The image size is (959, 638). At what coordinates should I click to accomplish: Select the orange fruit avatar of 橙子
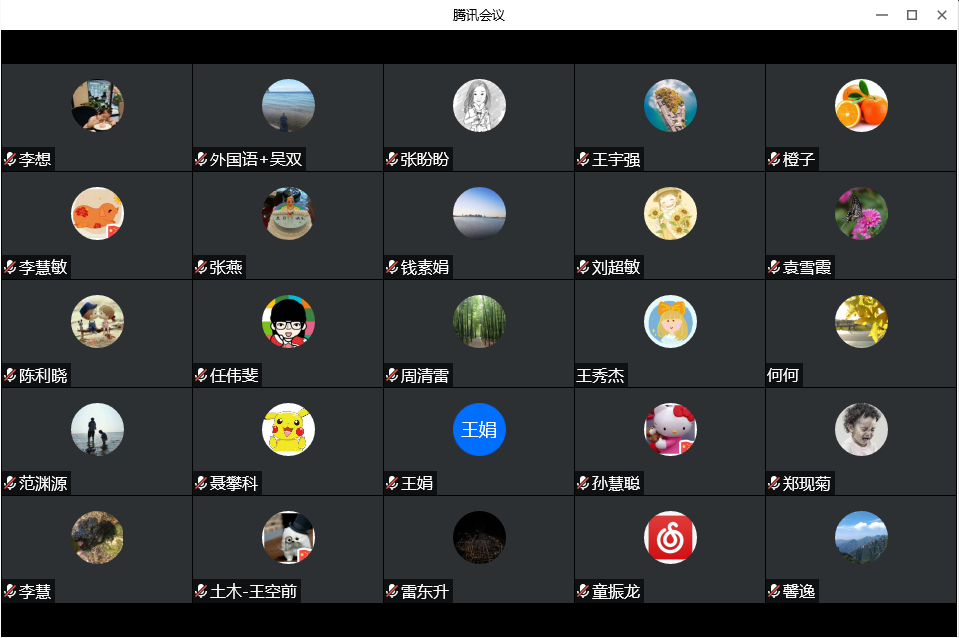[861, 105]
